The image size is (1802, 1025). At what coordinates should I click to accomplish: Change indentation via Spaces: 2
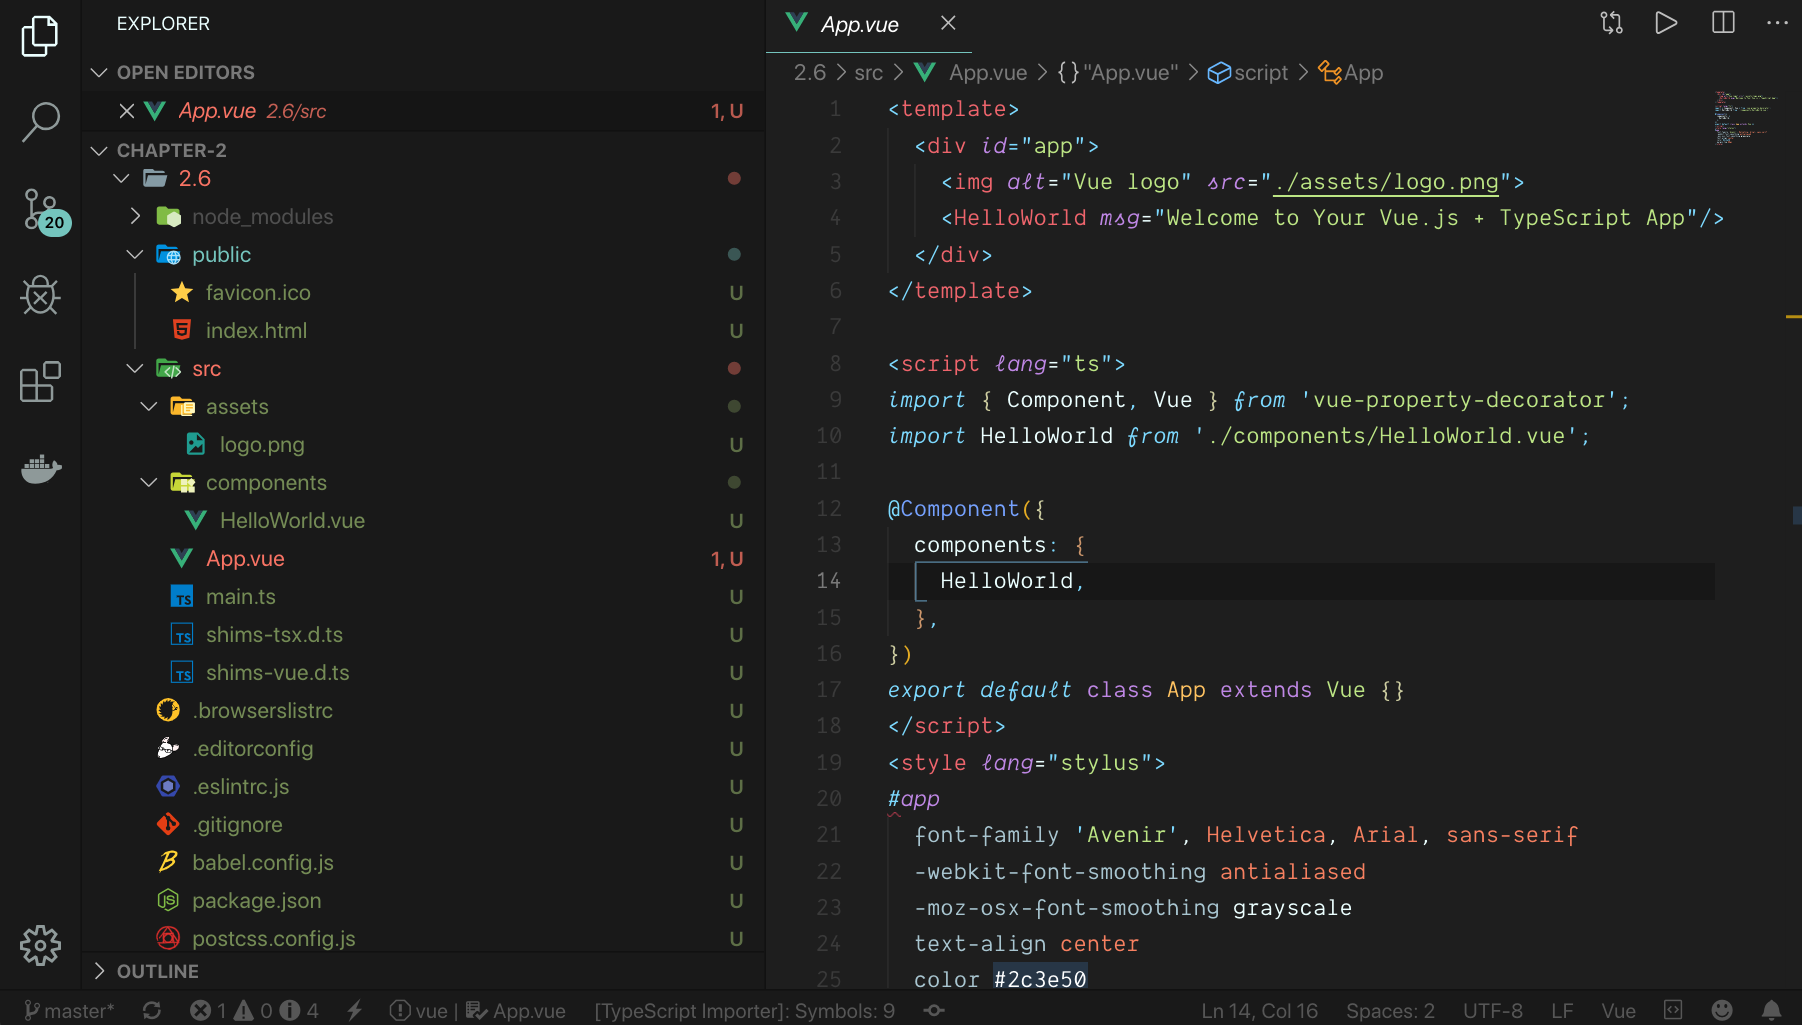(1390, 1011)
